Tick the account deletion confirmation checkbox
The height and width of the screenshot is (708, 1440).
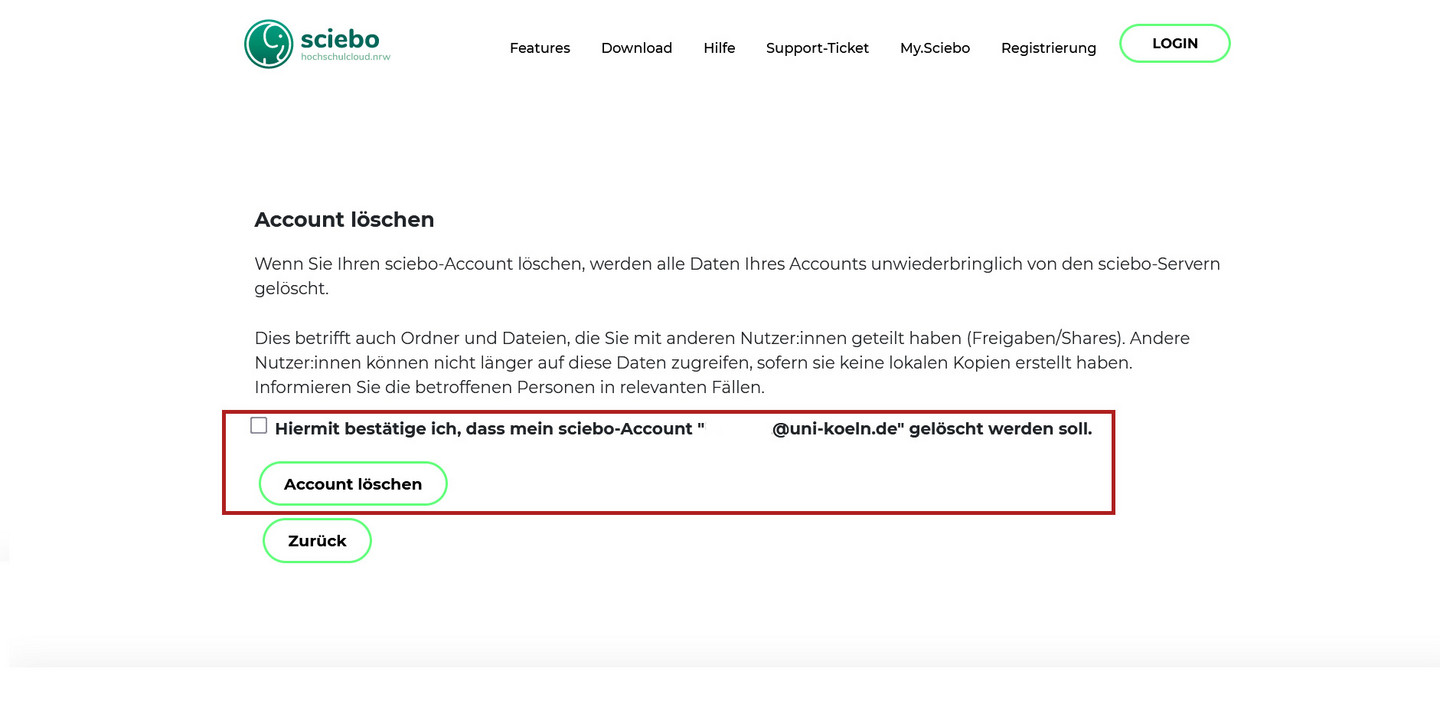coord(259,425)
